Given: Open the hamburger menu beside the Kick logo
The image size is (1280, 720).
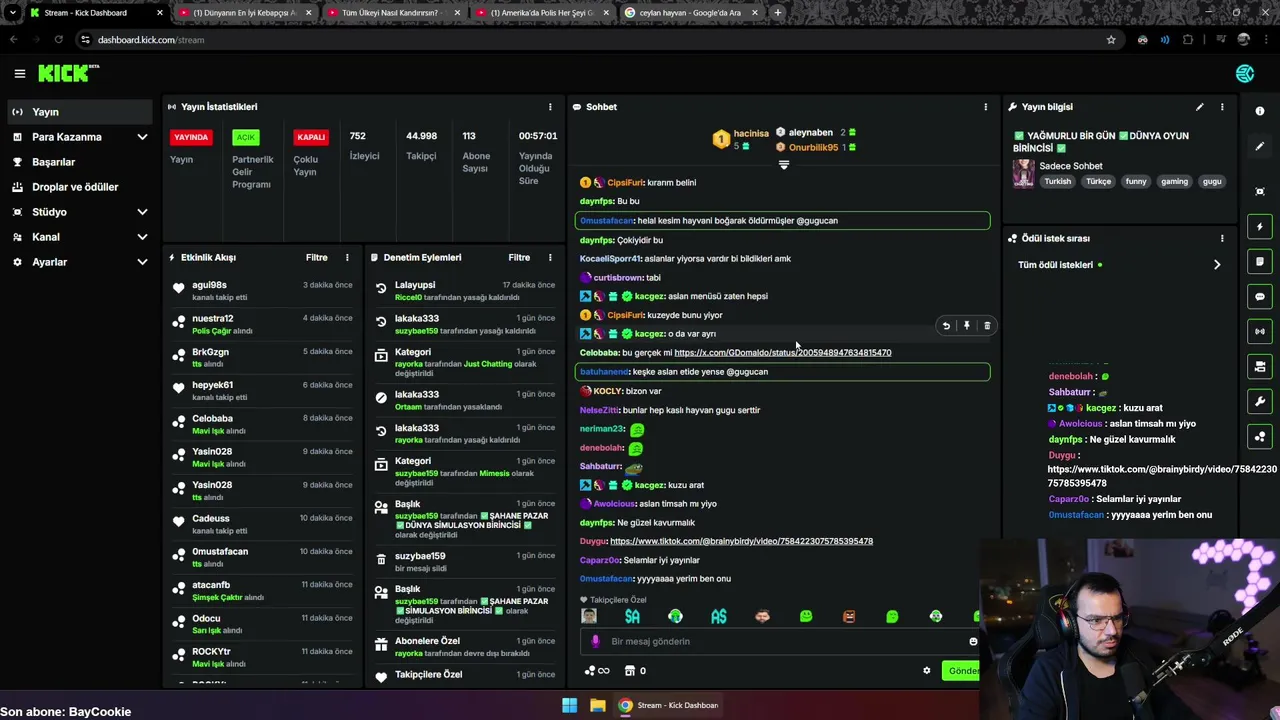Looking at the screenshot, I should (x=19, y=73).
